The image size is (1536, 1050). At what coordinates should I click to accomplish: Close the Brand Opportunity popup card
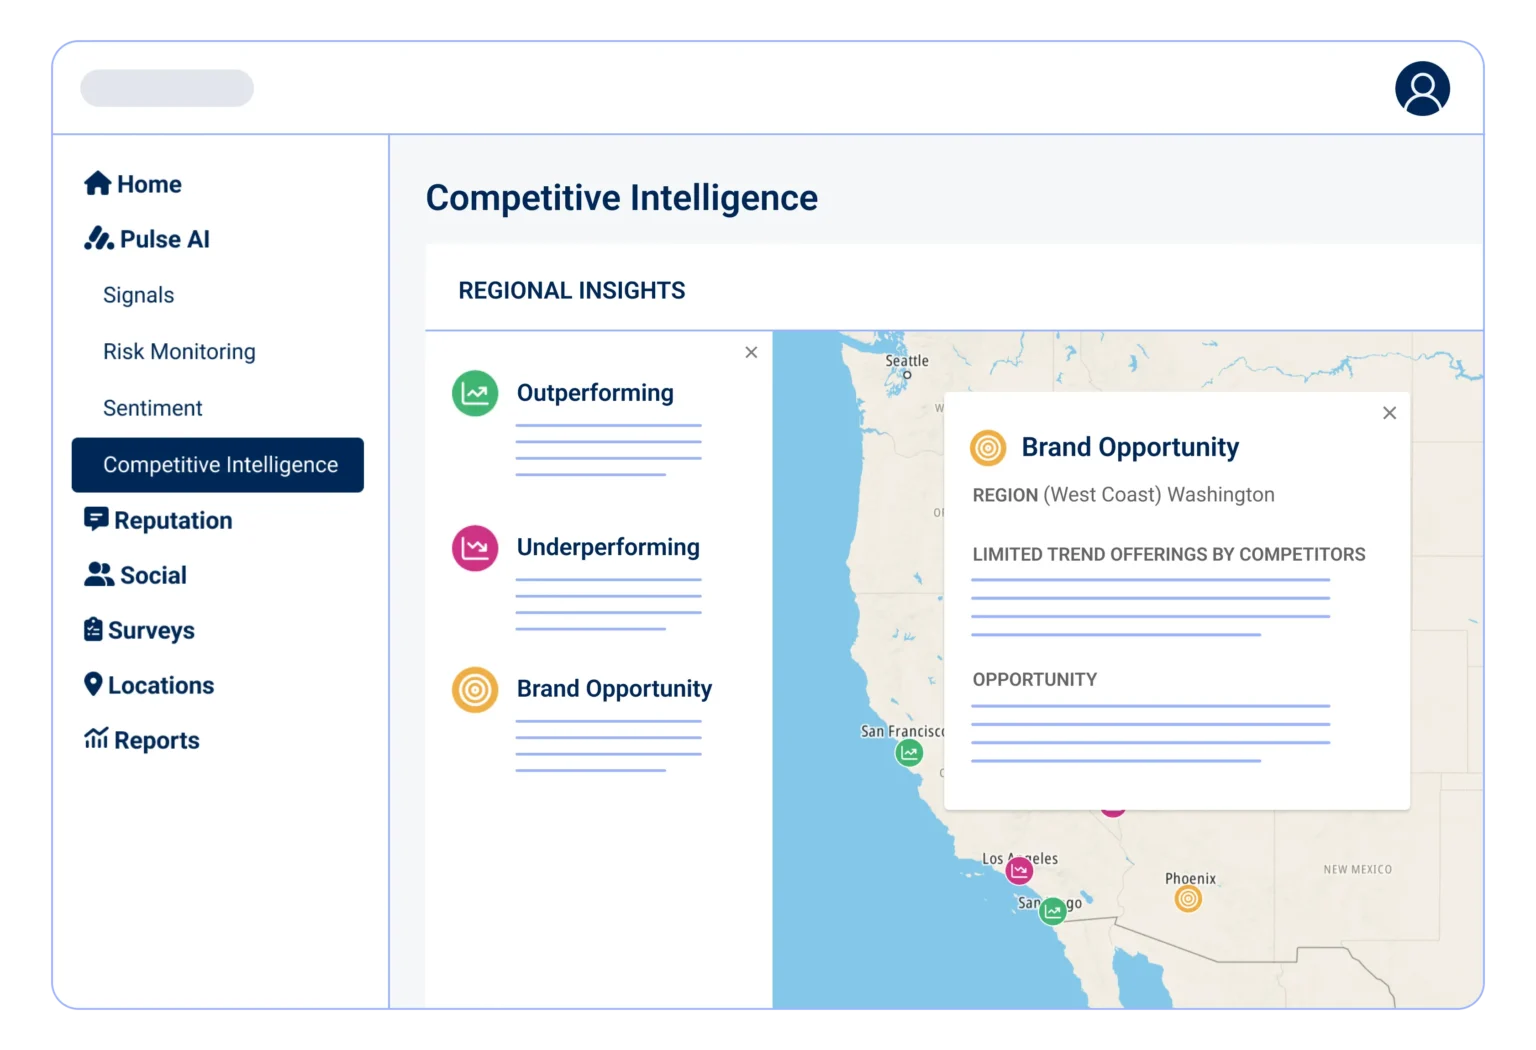(x=1389, y=413)
